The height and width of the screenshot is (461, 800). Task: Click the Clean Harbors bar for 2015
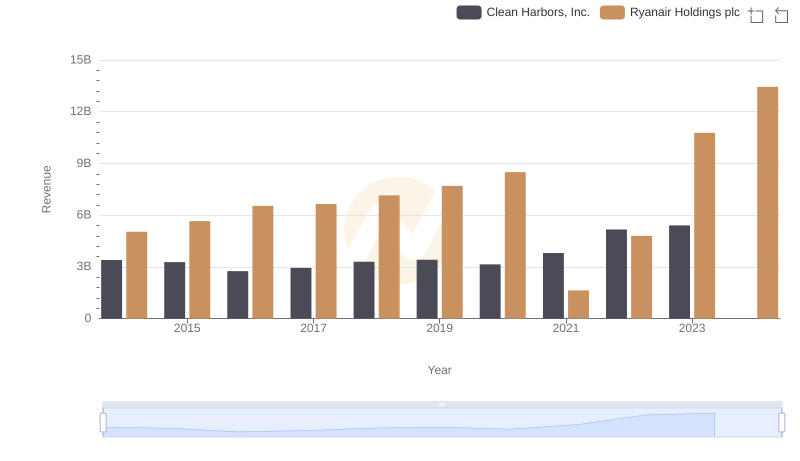pyautogui.click(x=174, y=290)
